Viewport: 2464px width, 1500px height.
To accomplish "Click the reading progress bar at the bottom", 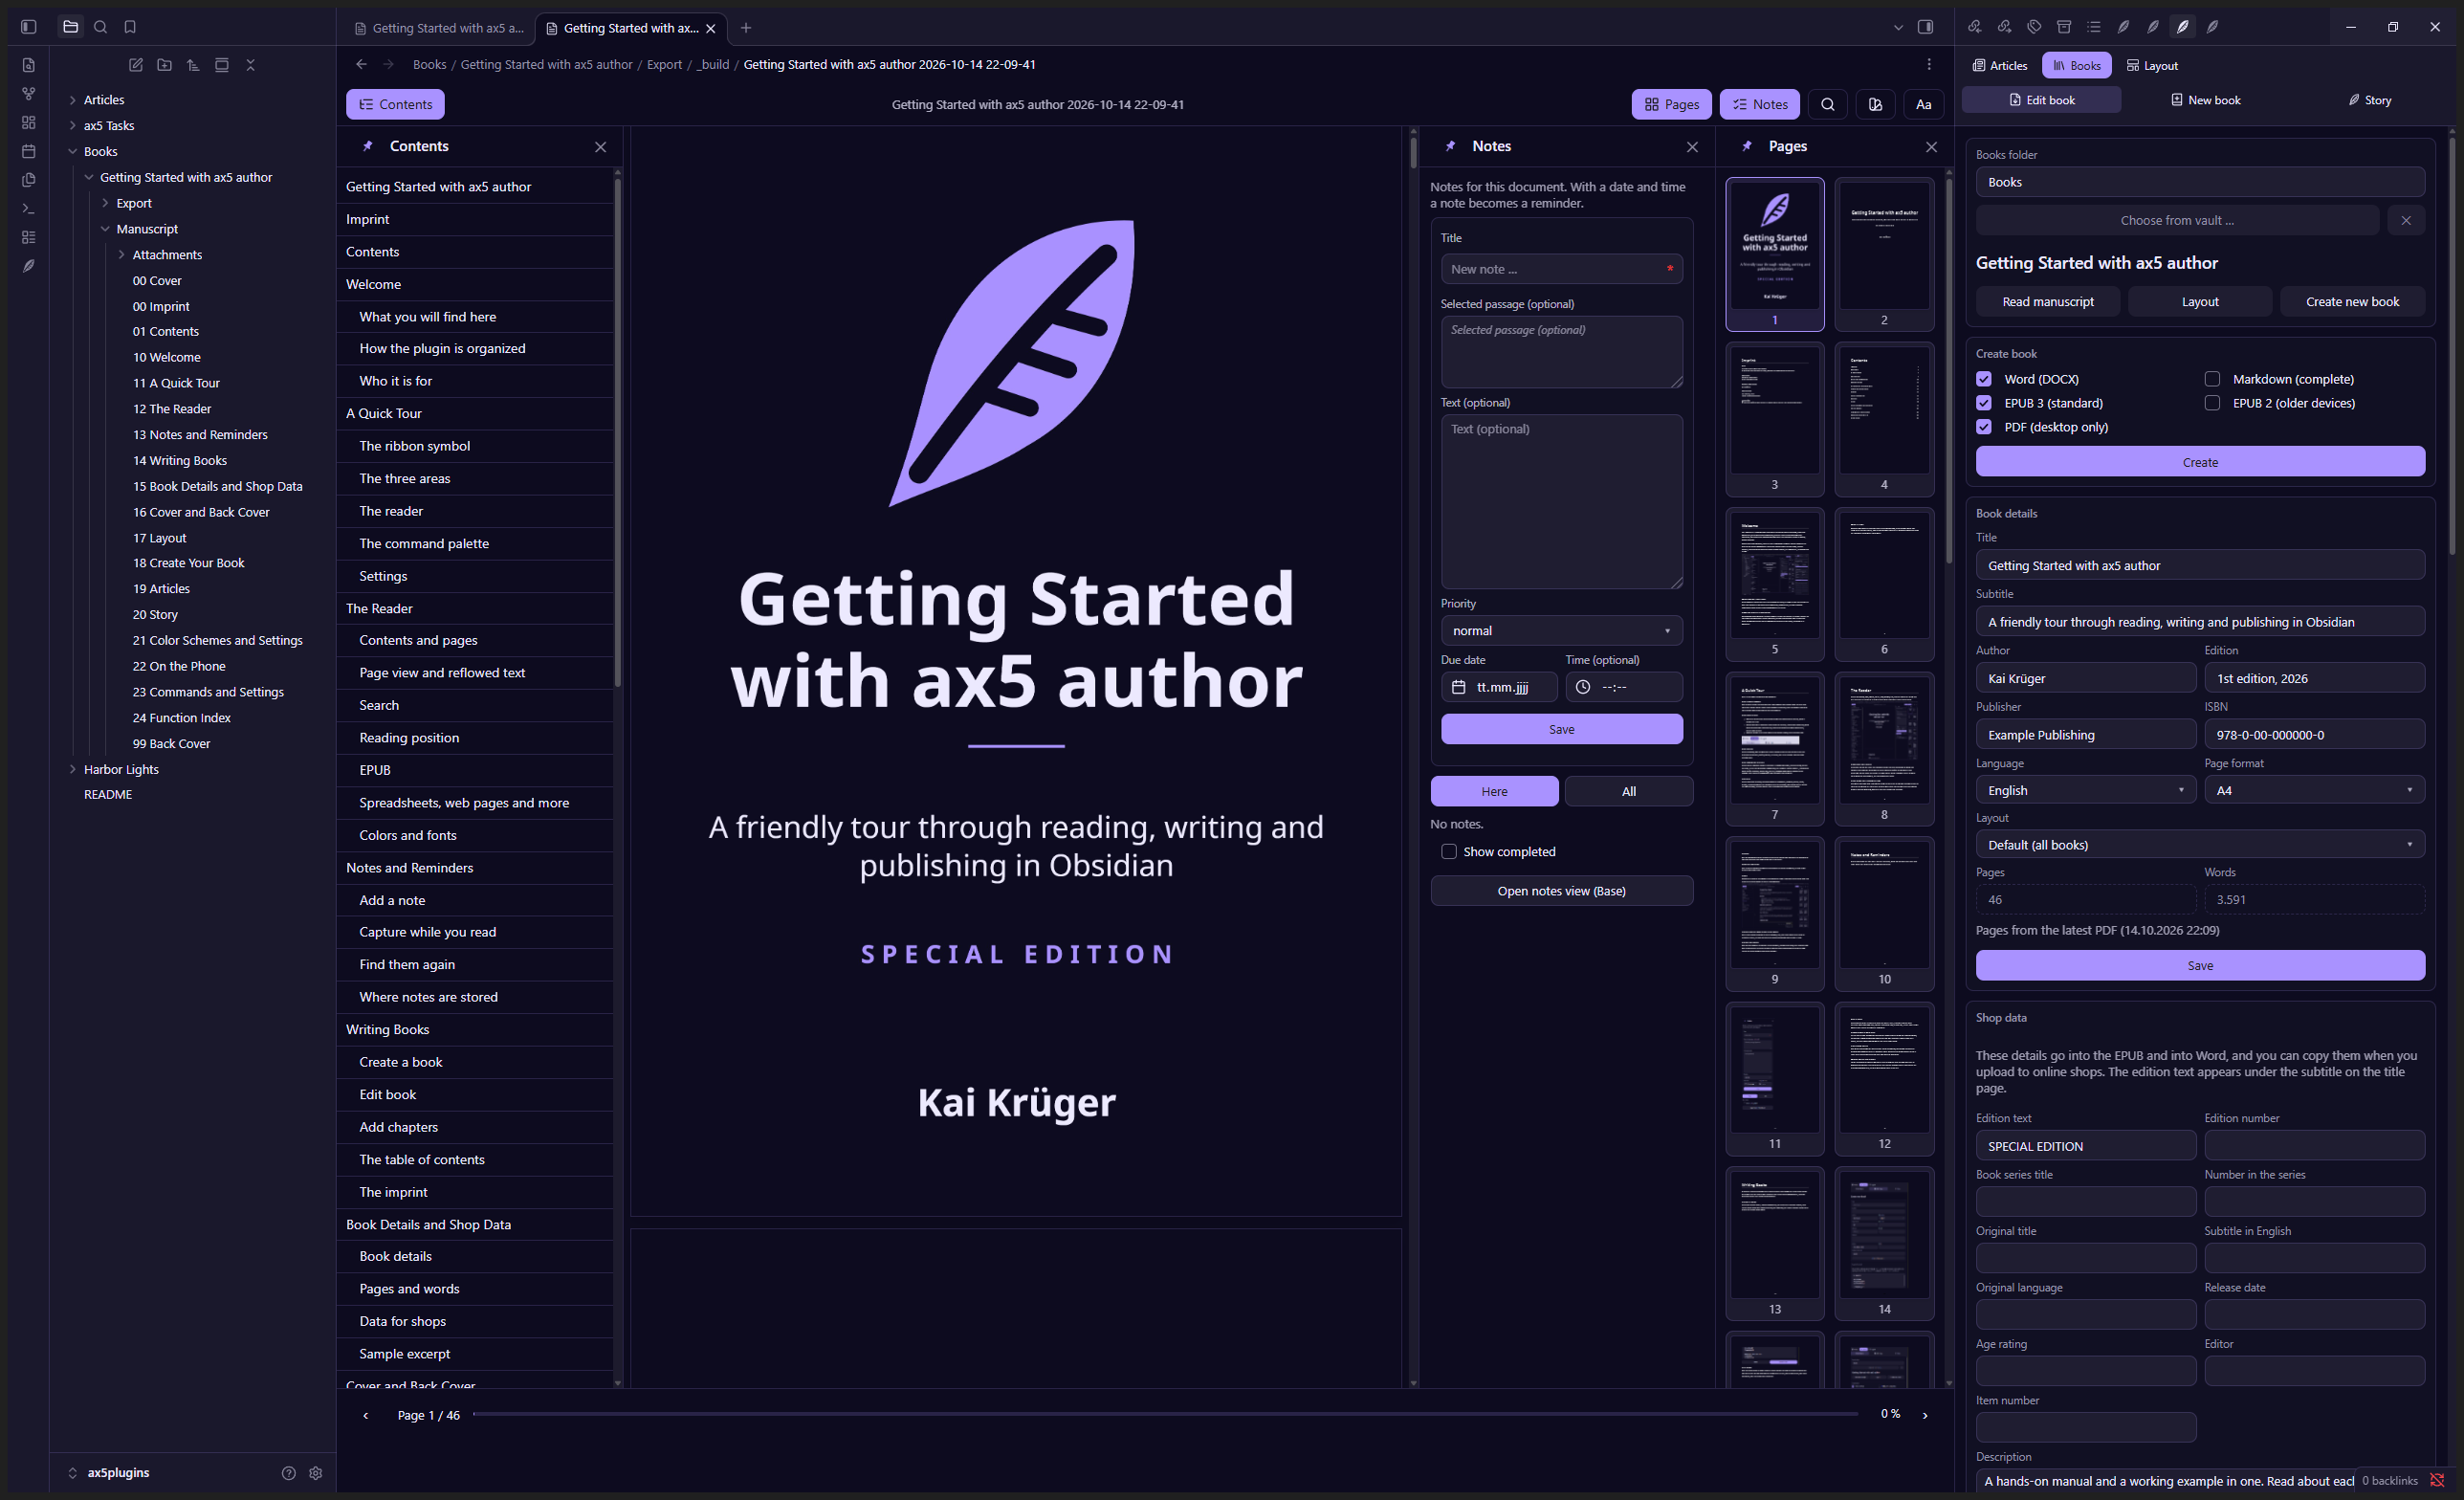I will point(1166,1415).
